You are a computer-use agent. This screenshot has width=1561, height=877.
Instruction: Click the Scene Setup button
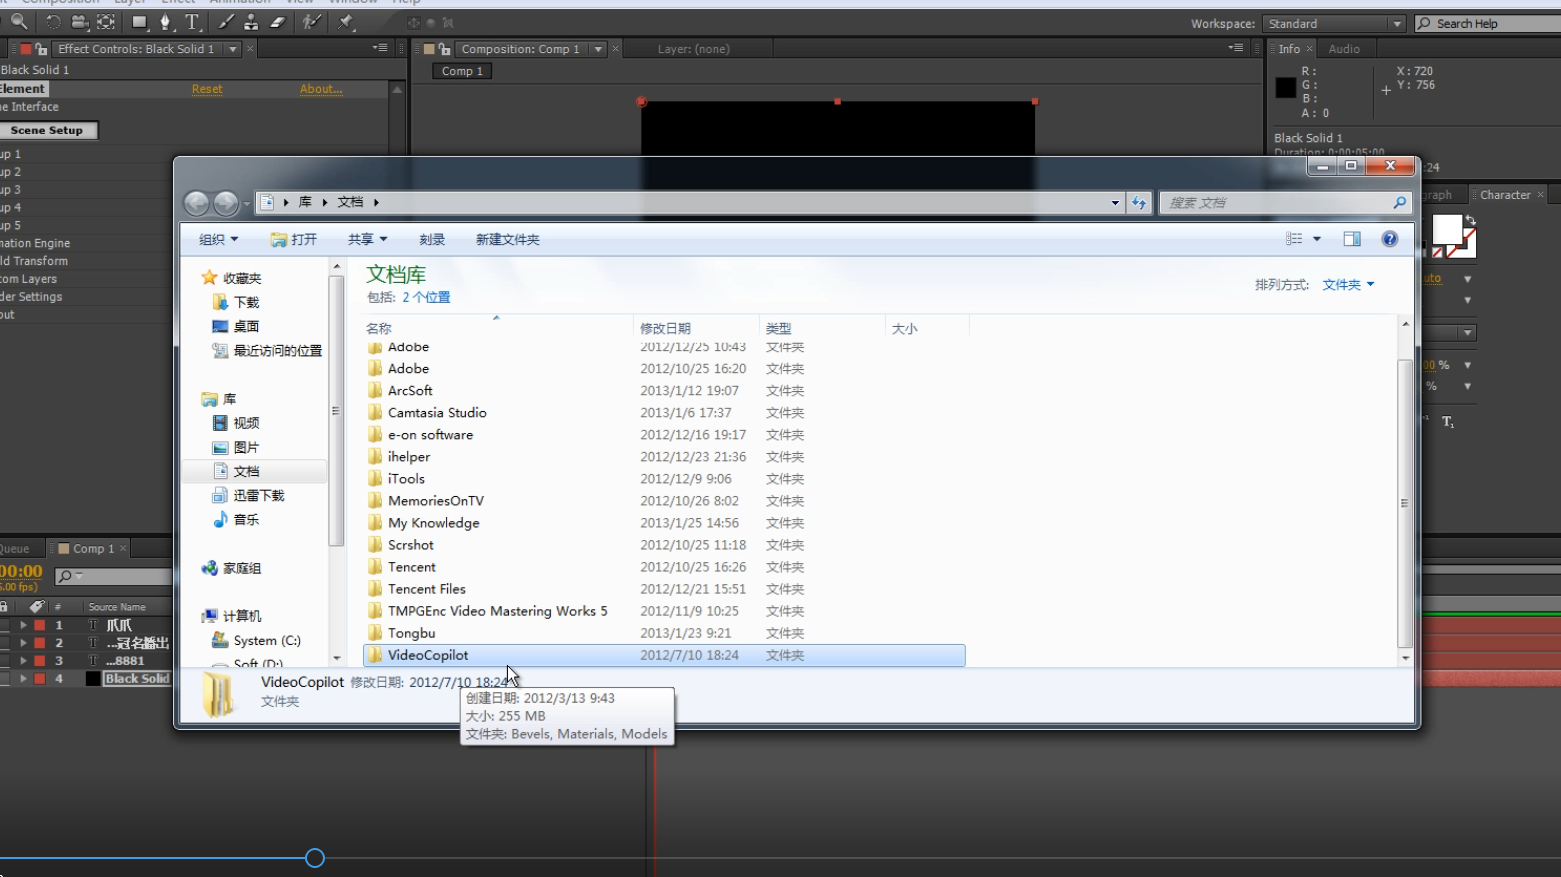pos(47,130)
